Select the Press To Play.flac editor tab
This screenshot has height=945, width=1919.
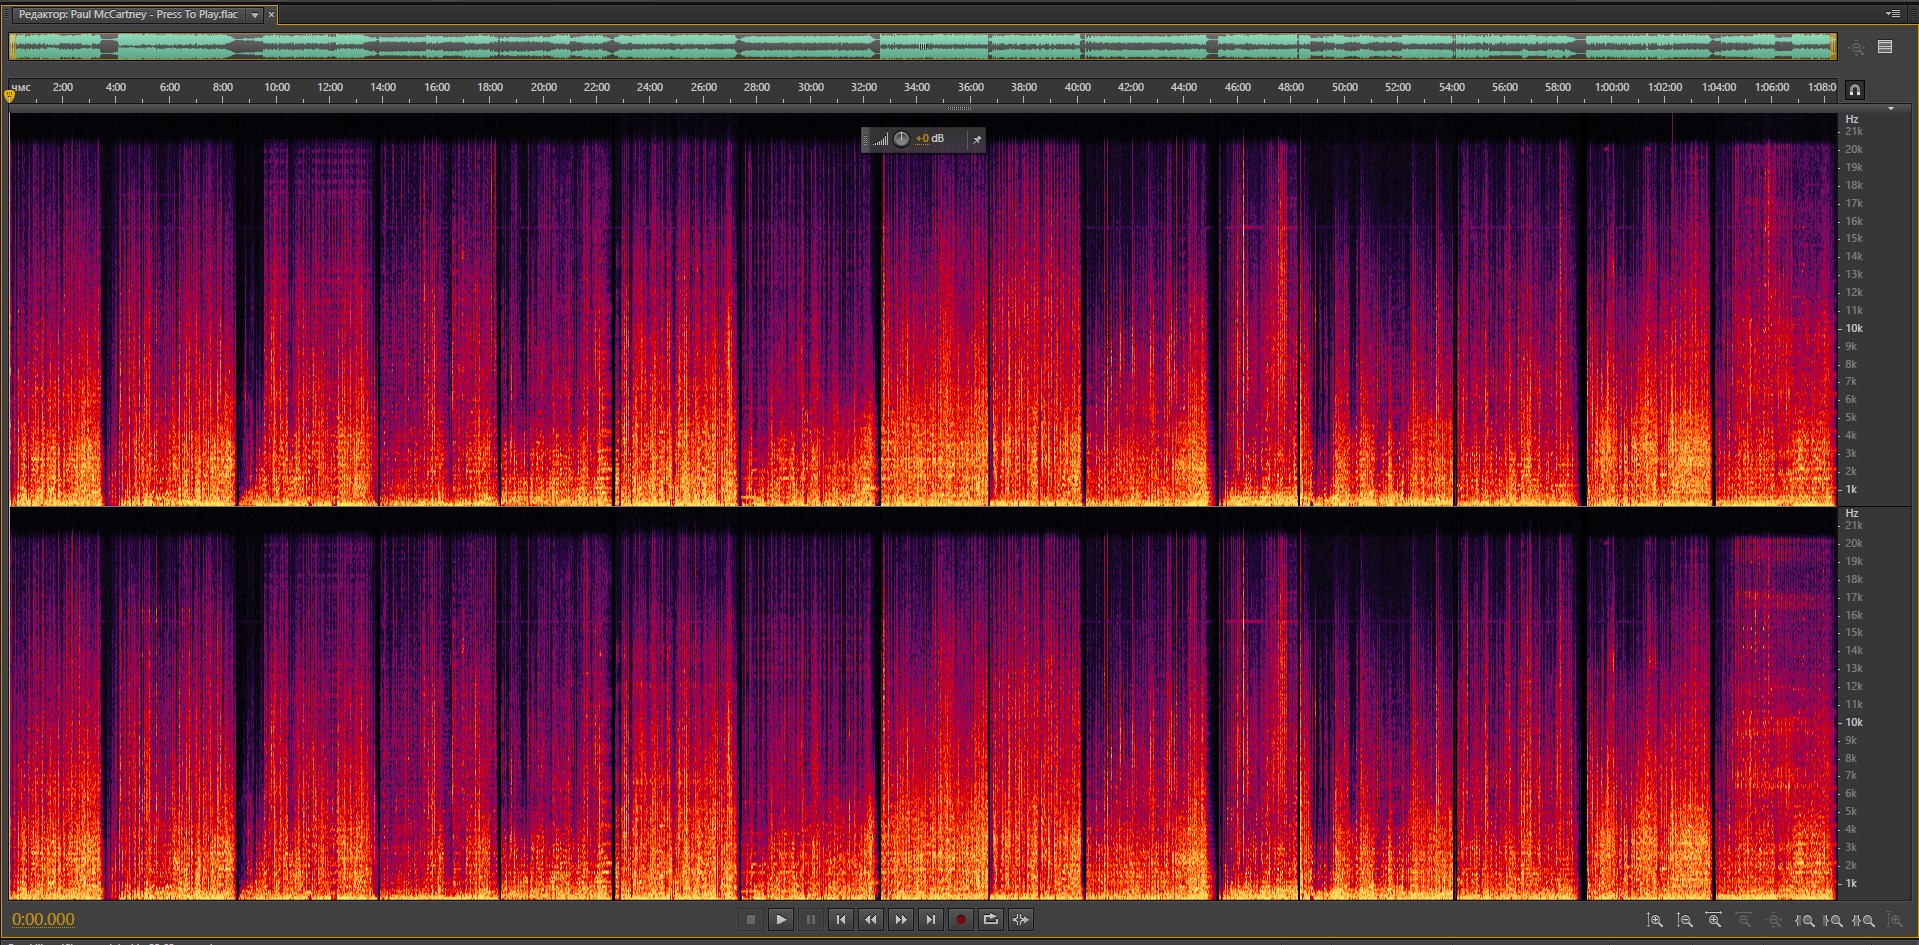tap(128, 15)
